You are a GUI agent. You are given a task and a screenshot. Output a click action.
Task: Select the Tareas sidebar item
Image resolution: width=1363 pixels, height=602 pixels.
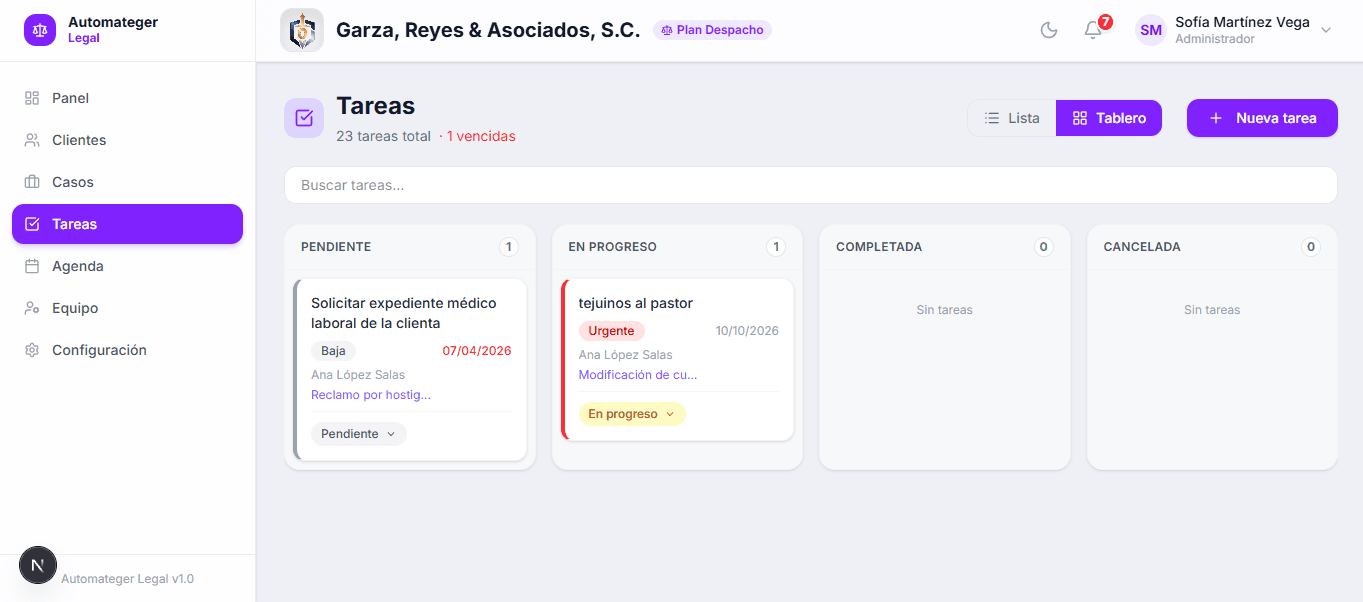(x=75, y=223)
